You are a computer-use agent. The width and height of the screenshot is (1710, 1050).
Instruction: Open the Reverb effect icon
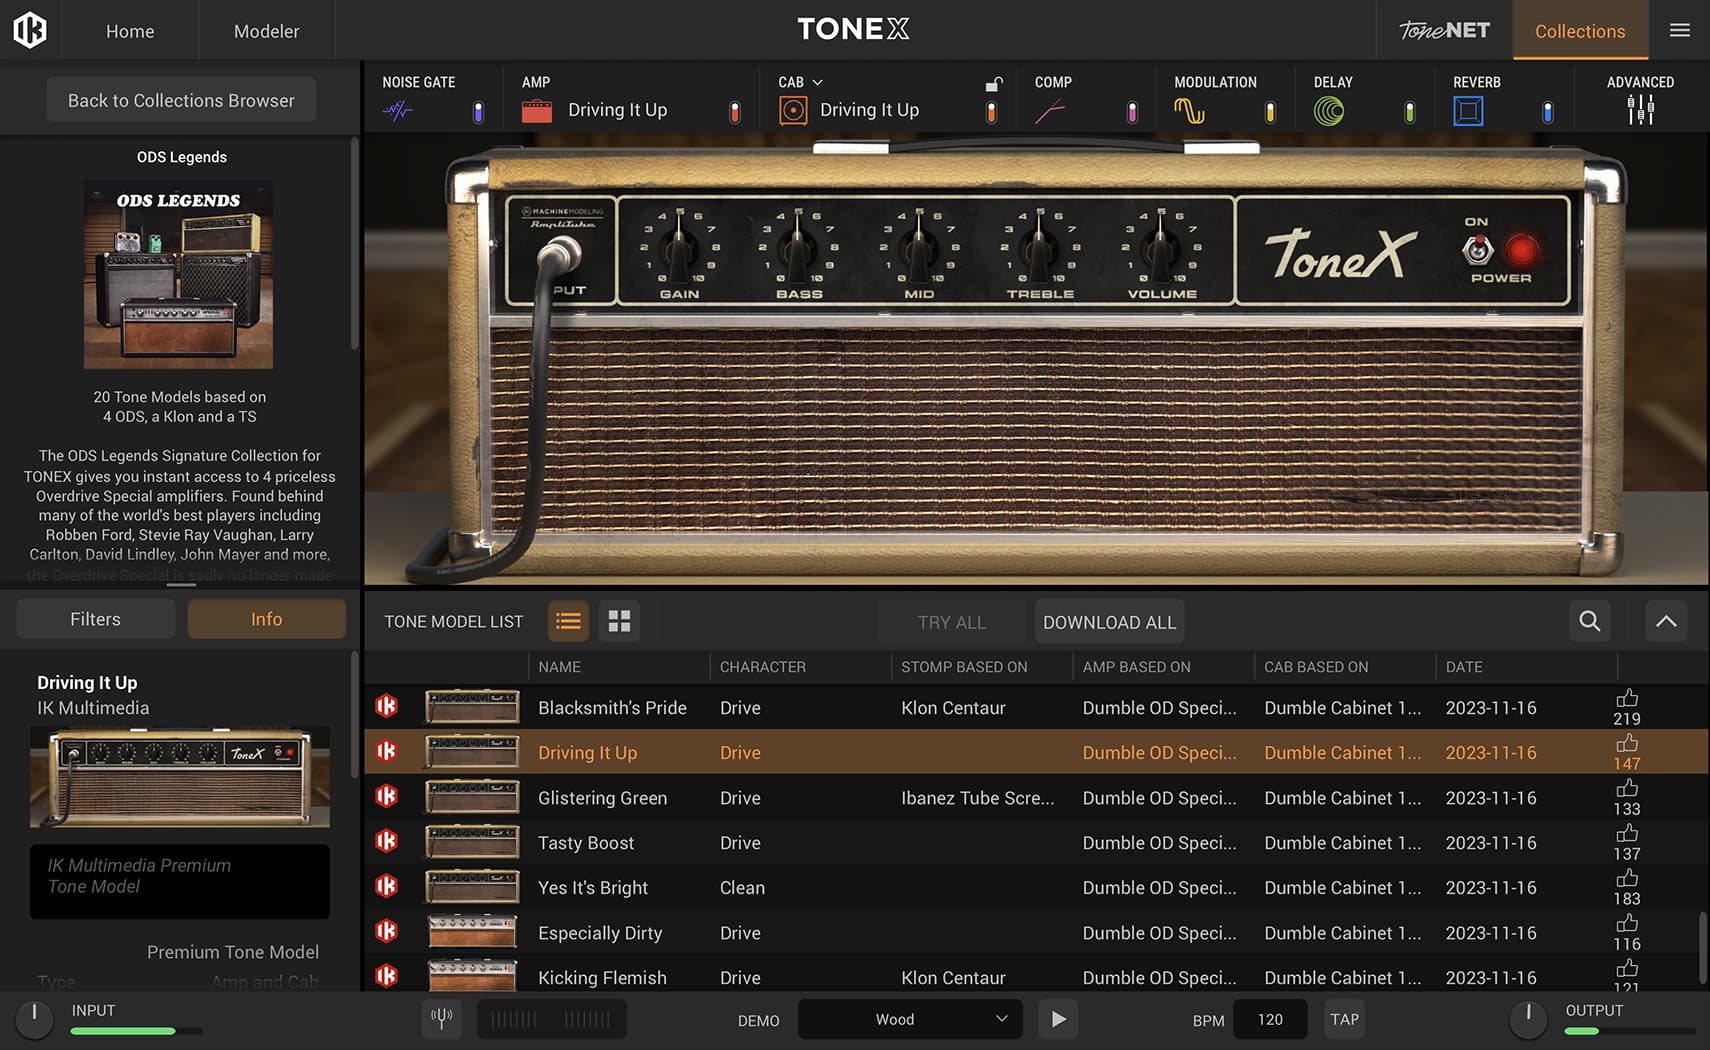(x=1468, y=110)
